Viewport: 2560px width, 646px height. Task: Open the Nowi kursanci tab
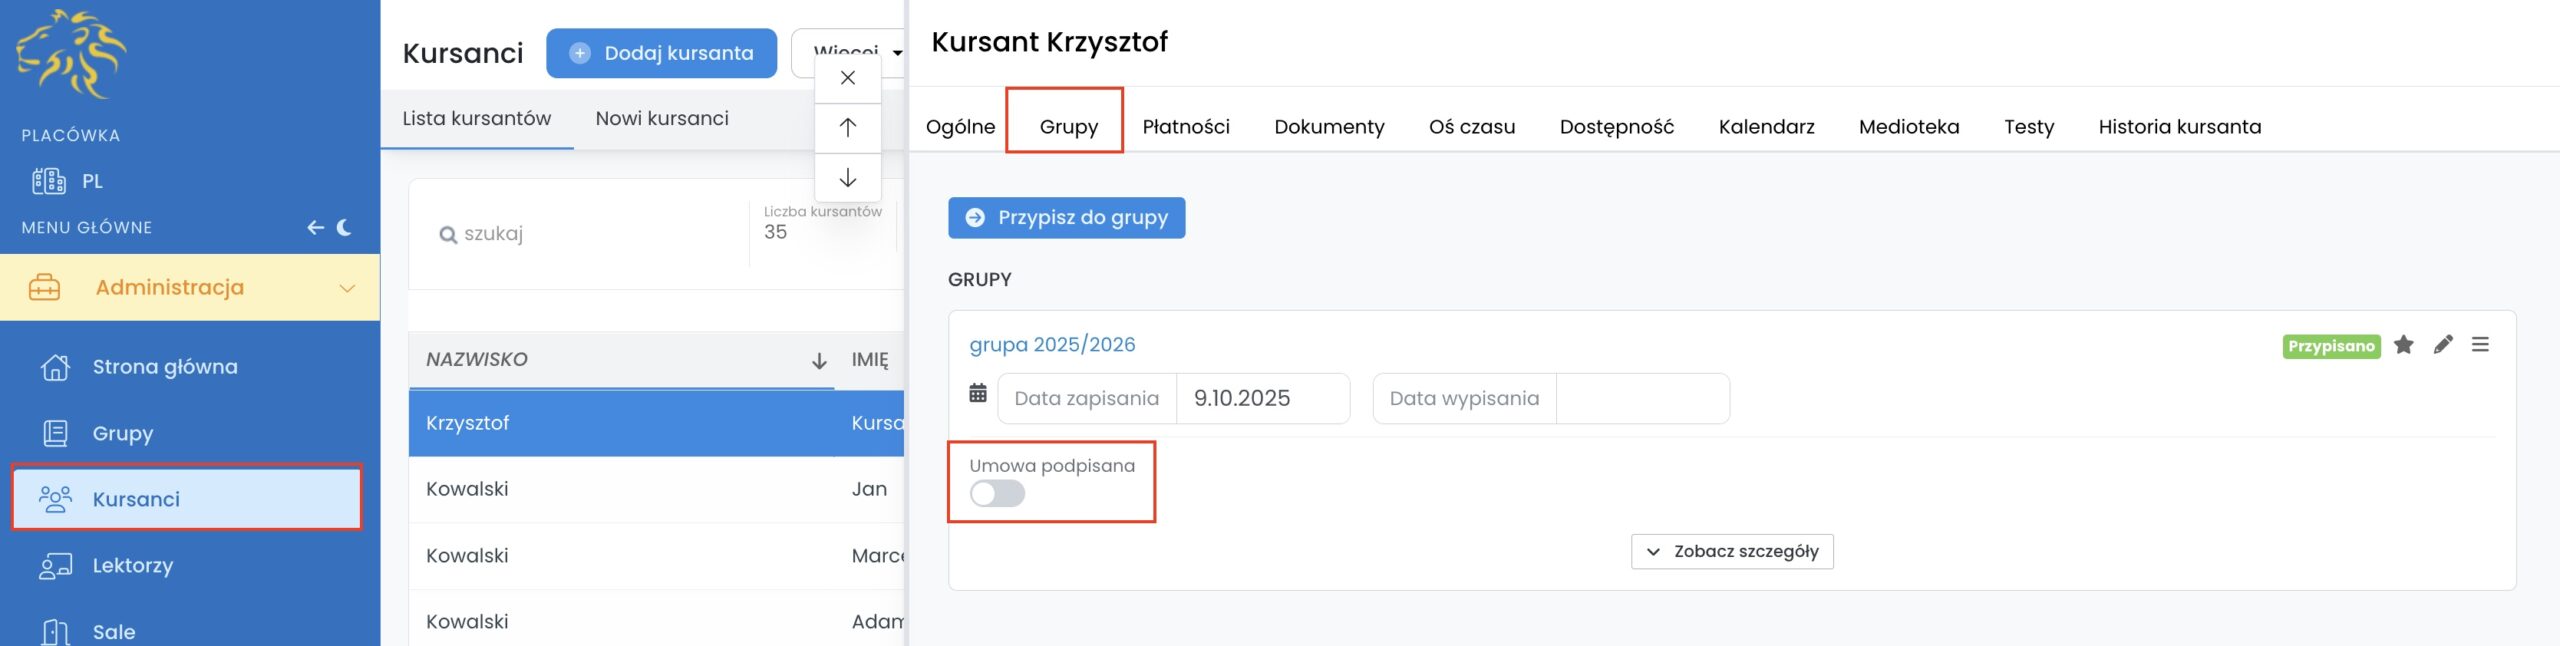662,119
